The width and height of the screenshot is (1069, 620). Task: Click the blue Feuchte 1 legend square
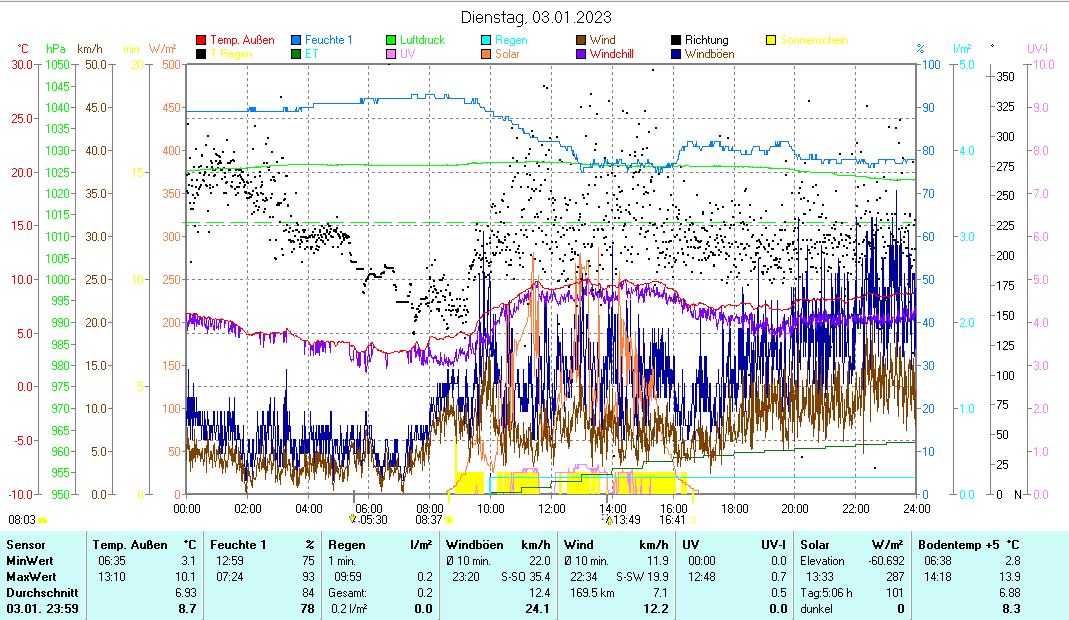point(297,41)
